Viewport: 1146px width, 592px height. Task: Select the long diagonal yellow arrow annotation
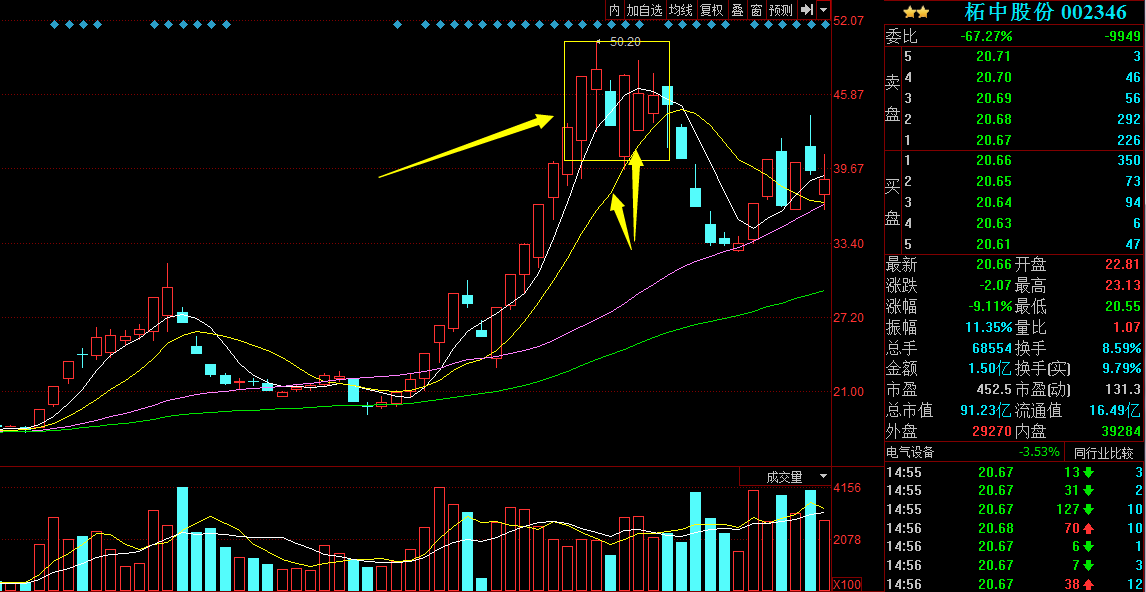[465, 147]
